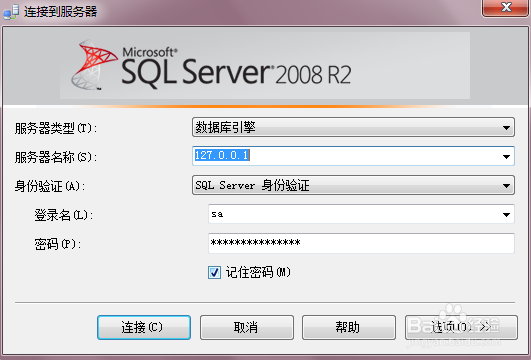
Task: Expand the 服务器名称 dropdown arrow
Action: [x=506, y=156]
